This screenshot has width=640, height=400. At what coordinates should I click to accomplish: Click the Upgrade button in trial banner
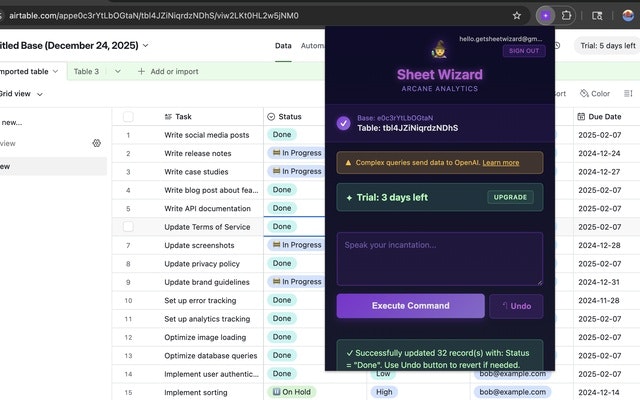click(510, 197)
